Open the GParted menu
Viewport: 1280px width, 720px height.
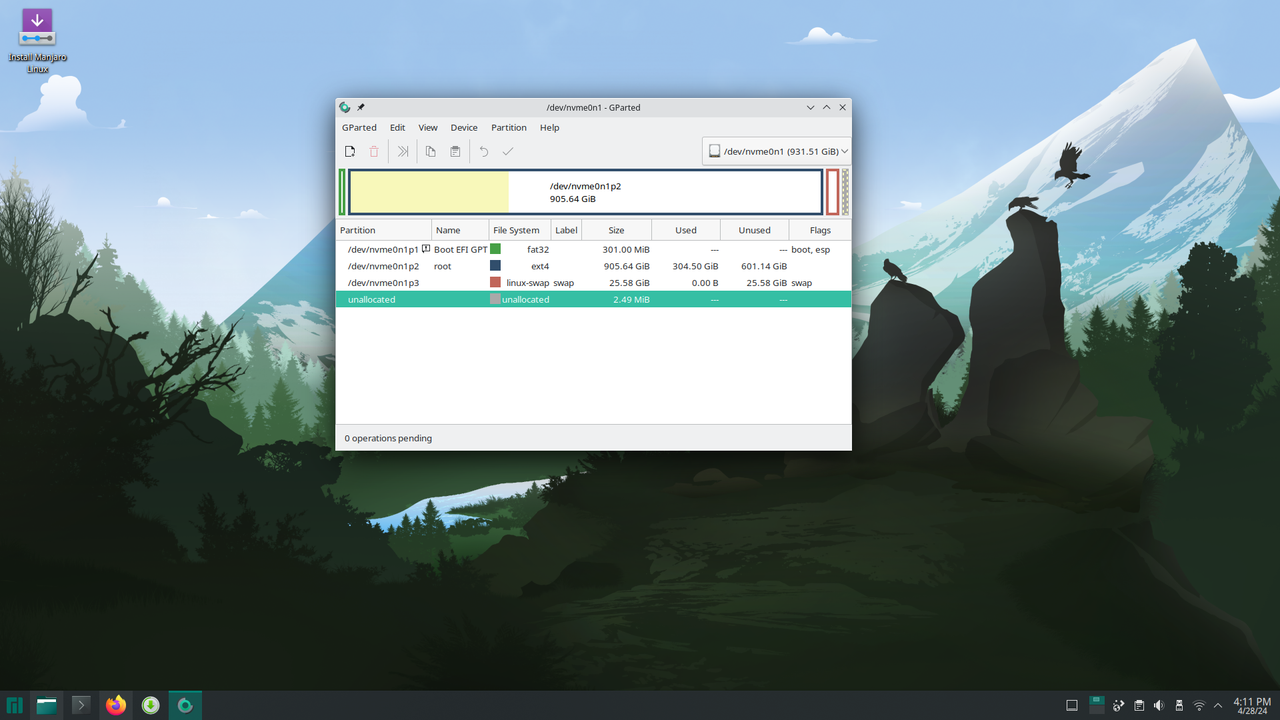coord(359,128)
